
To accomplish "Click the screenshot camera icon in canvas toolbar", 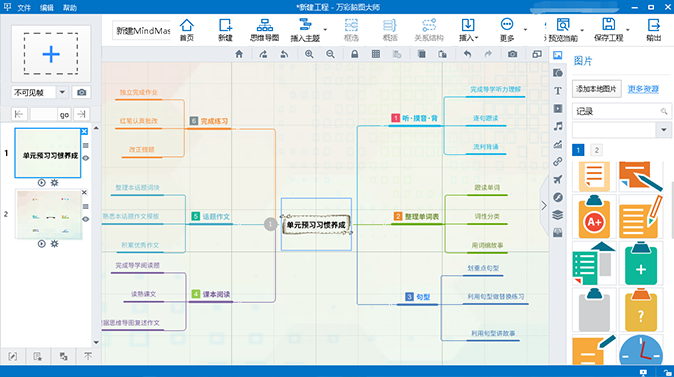I will (x=512, y=54).
